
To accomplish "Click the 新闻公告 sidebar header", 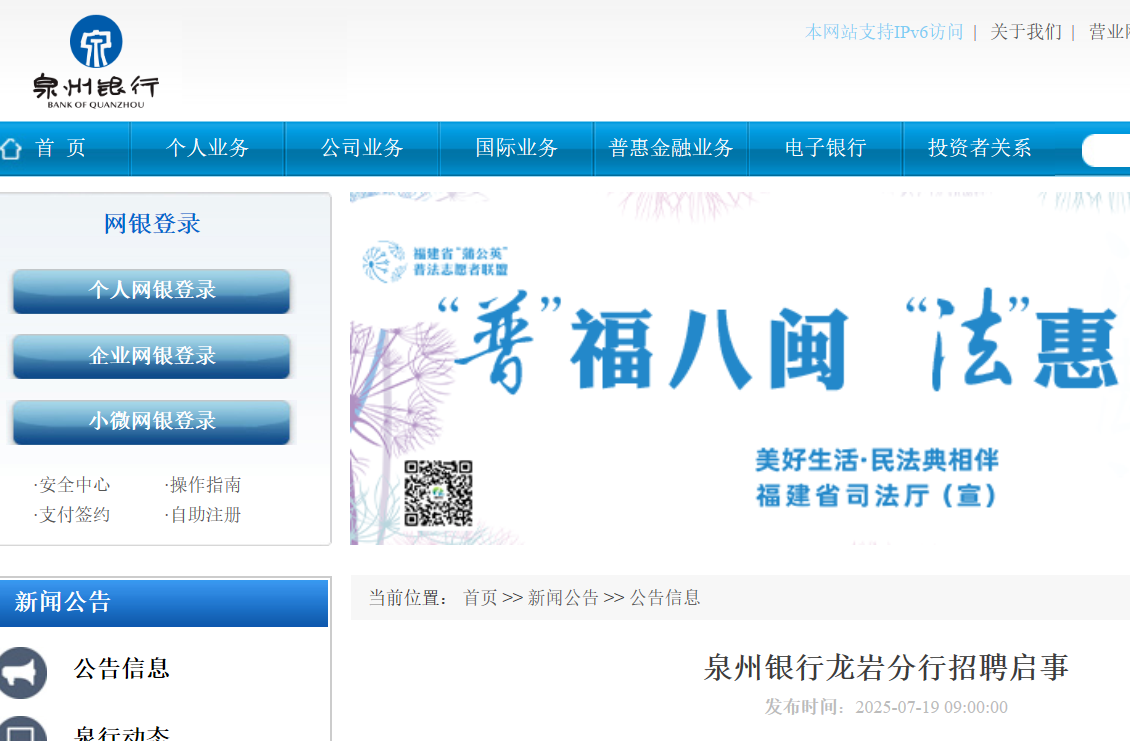I will tap(164, 603).
